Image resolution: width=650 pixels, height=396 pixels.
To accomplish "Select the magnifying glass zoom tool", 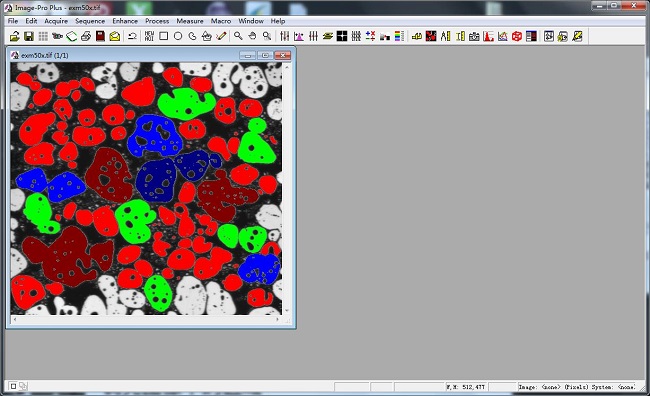I will pyautogui.click(x=238, y=36).
